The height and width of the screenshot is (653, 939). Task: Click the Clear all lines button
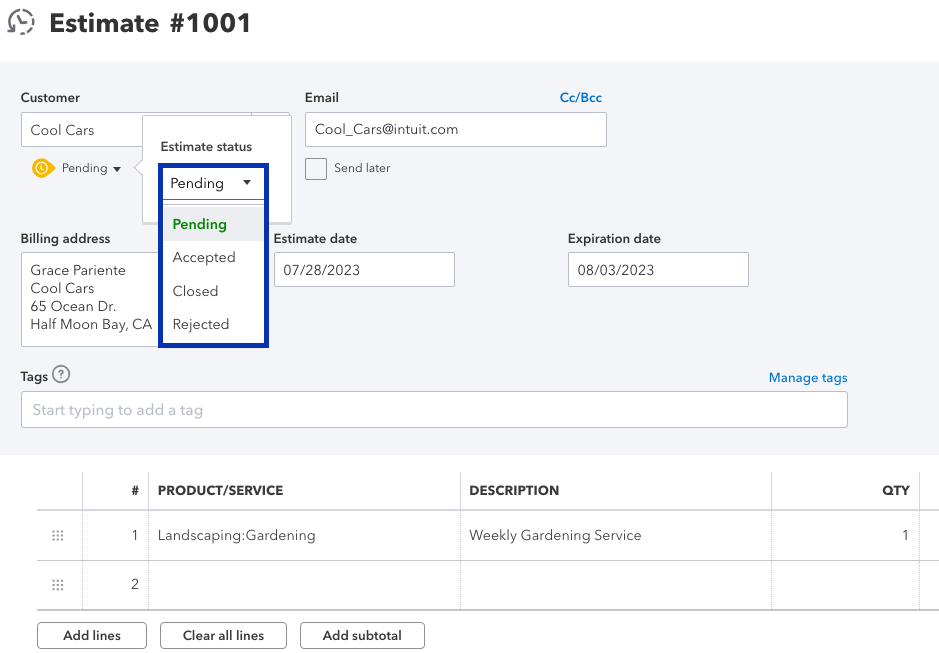pos(223,635)
